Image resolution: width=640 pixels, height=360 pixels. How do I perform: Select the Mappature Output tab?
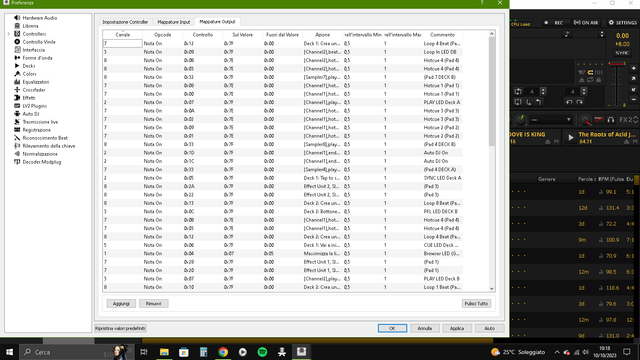(217, 22)
